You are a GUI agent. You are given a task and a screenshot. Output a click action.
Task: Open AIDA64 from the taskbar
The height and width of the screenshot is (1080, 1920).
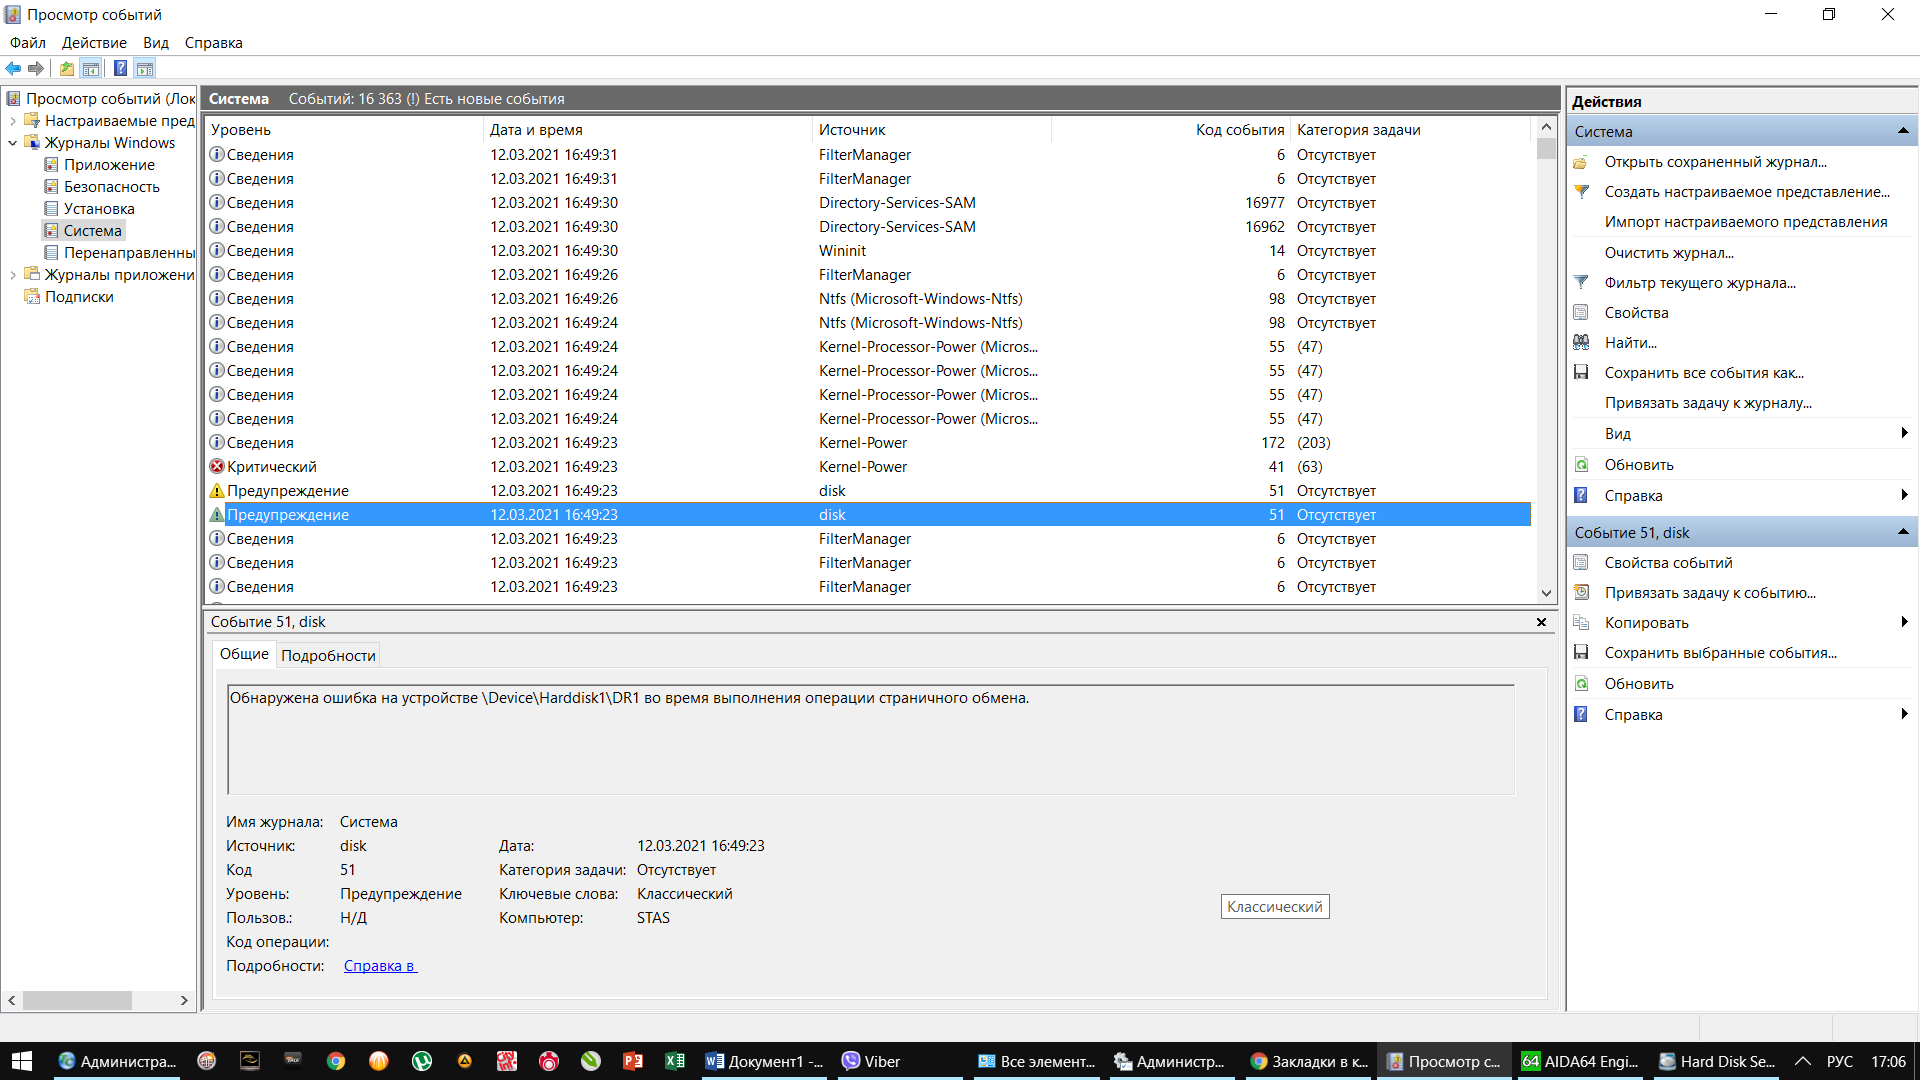(1580, 1061)
